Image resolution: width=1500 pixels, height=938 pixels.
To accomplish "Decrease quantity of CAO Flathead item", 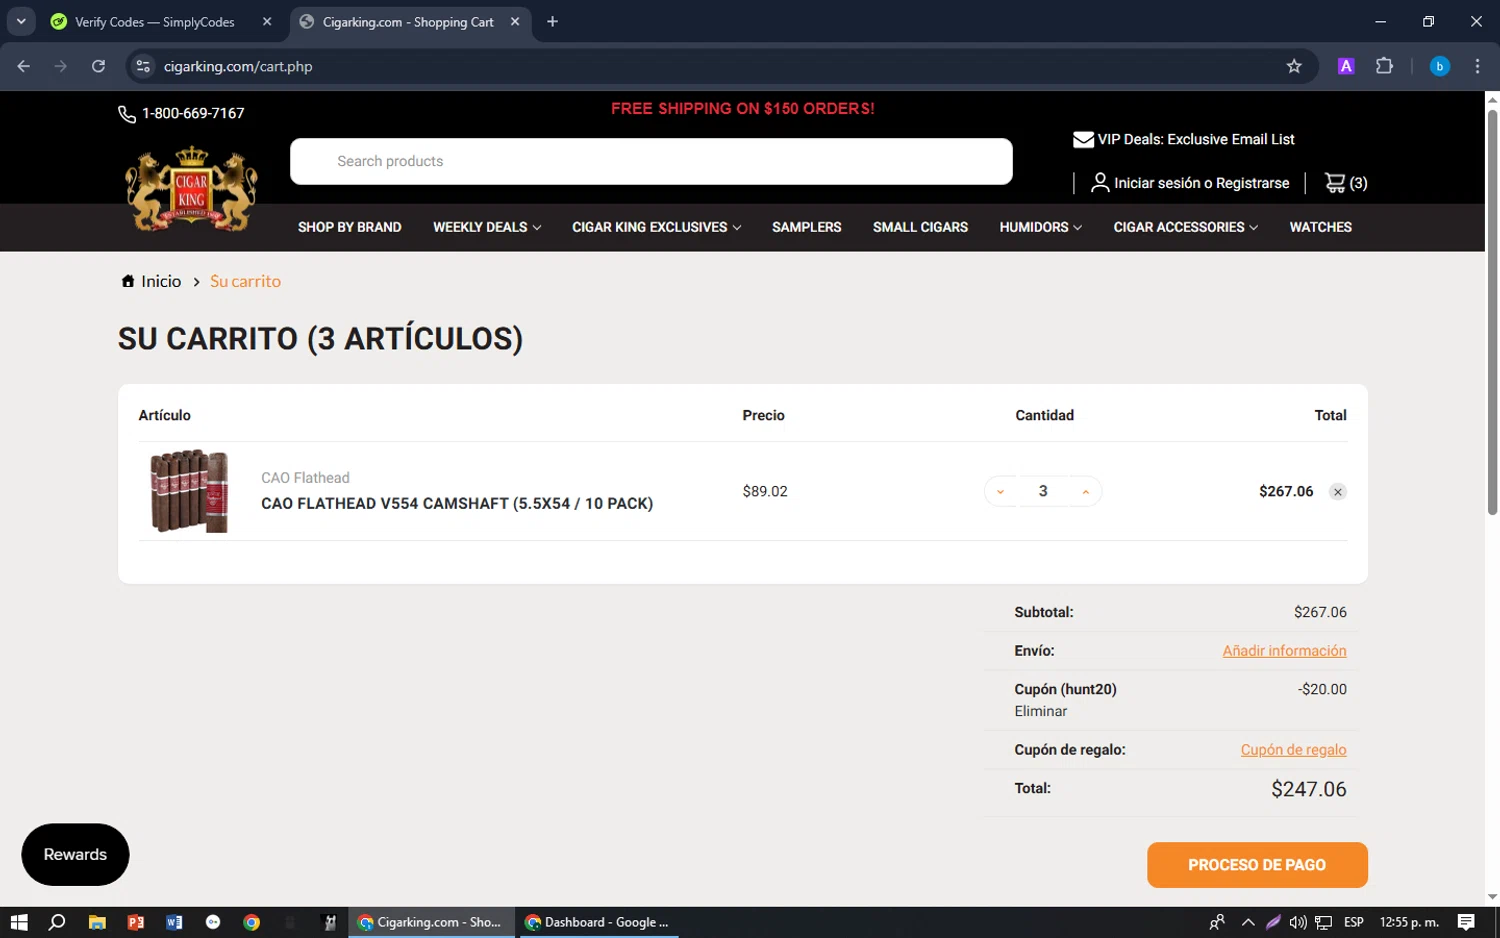I will tap(1000, 492).
